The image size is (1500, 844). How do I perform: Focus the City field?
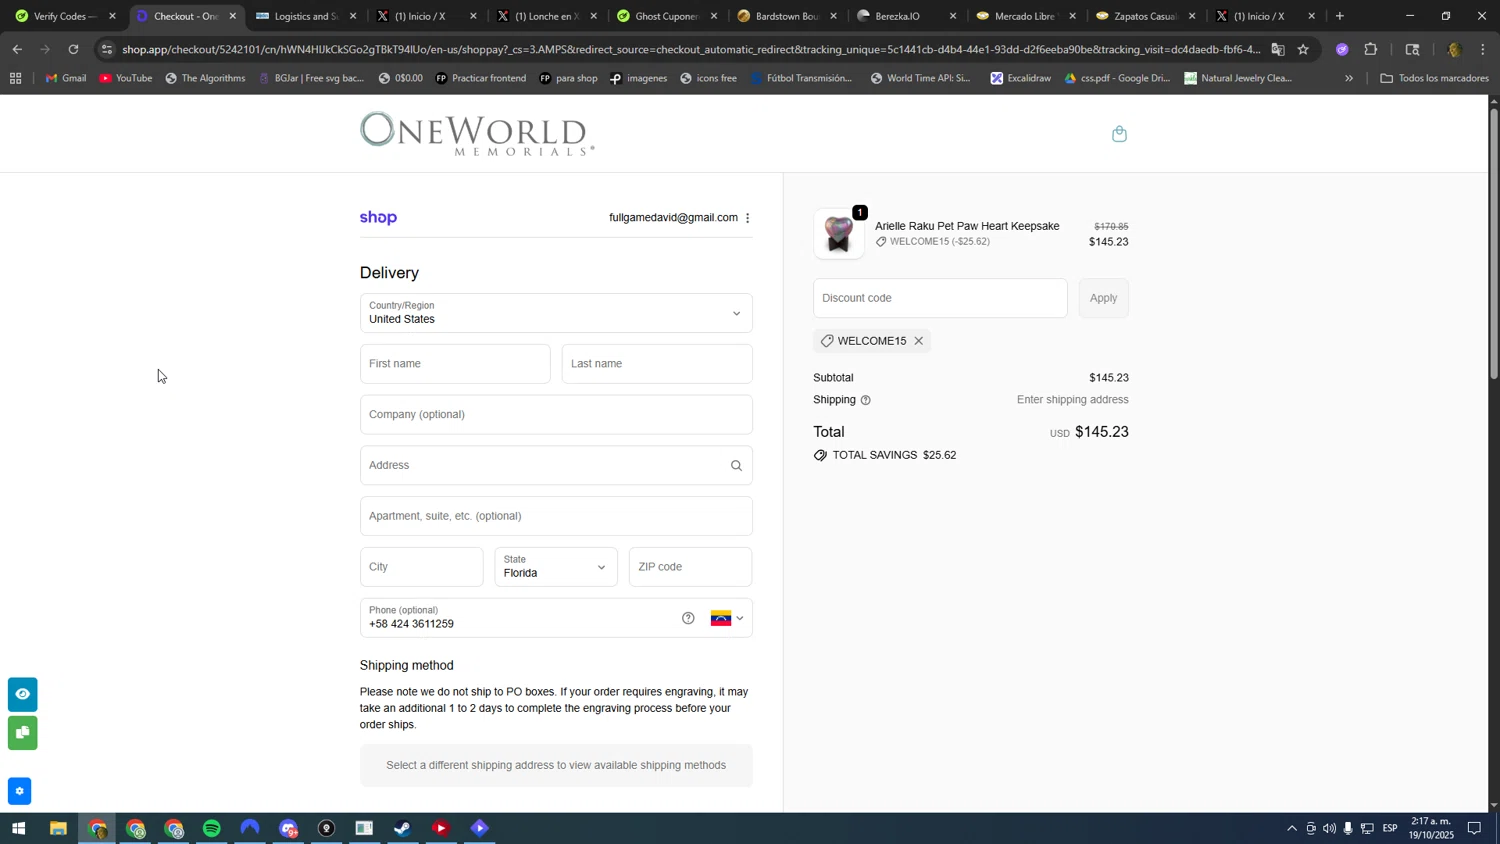point(421,567)
